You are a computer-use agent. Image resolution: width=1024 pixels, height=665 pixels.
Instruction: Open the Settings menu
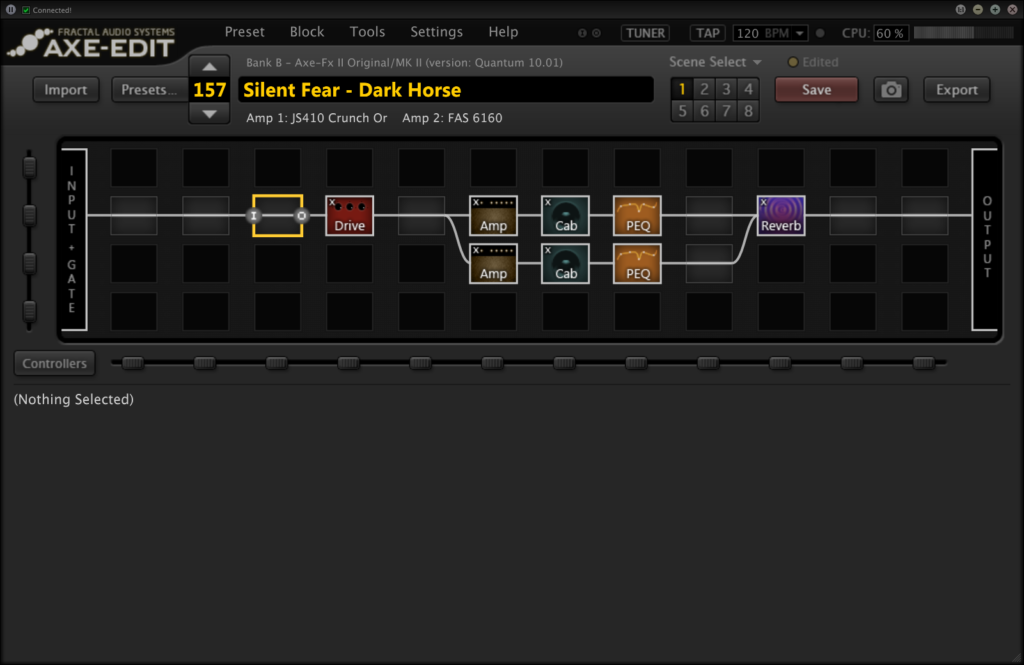[436, 32]
